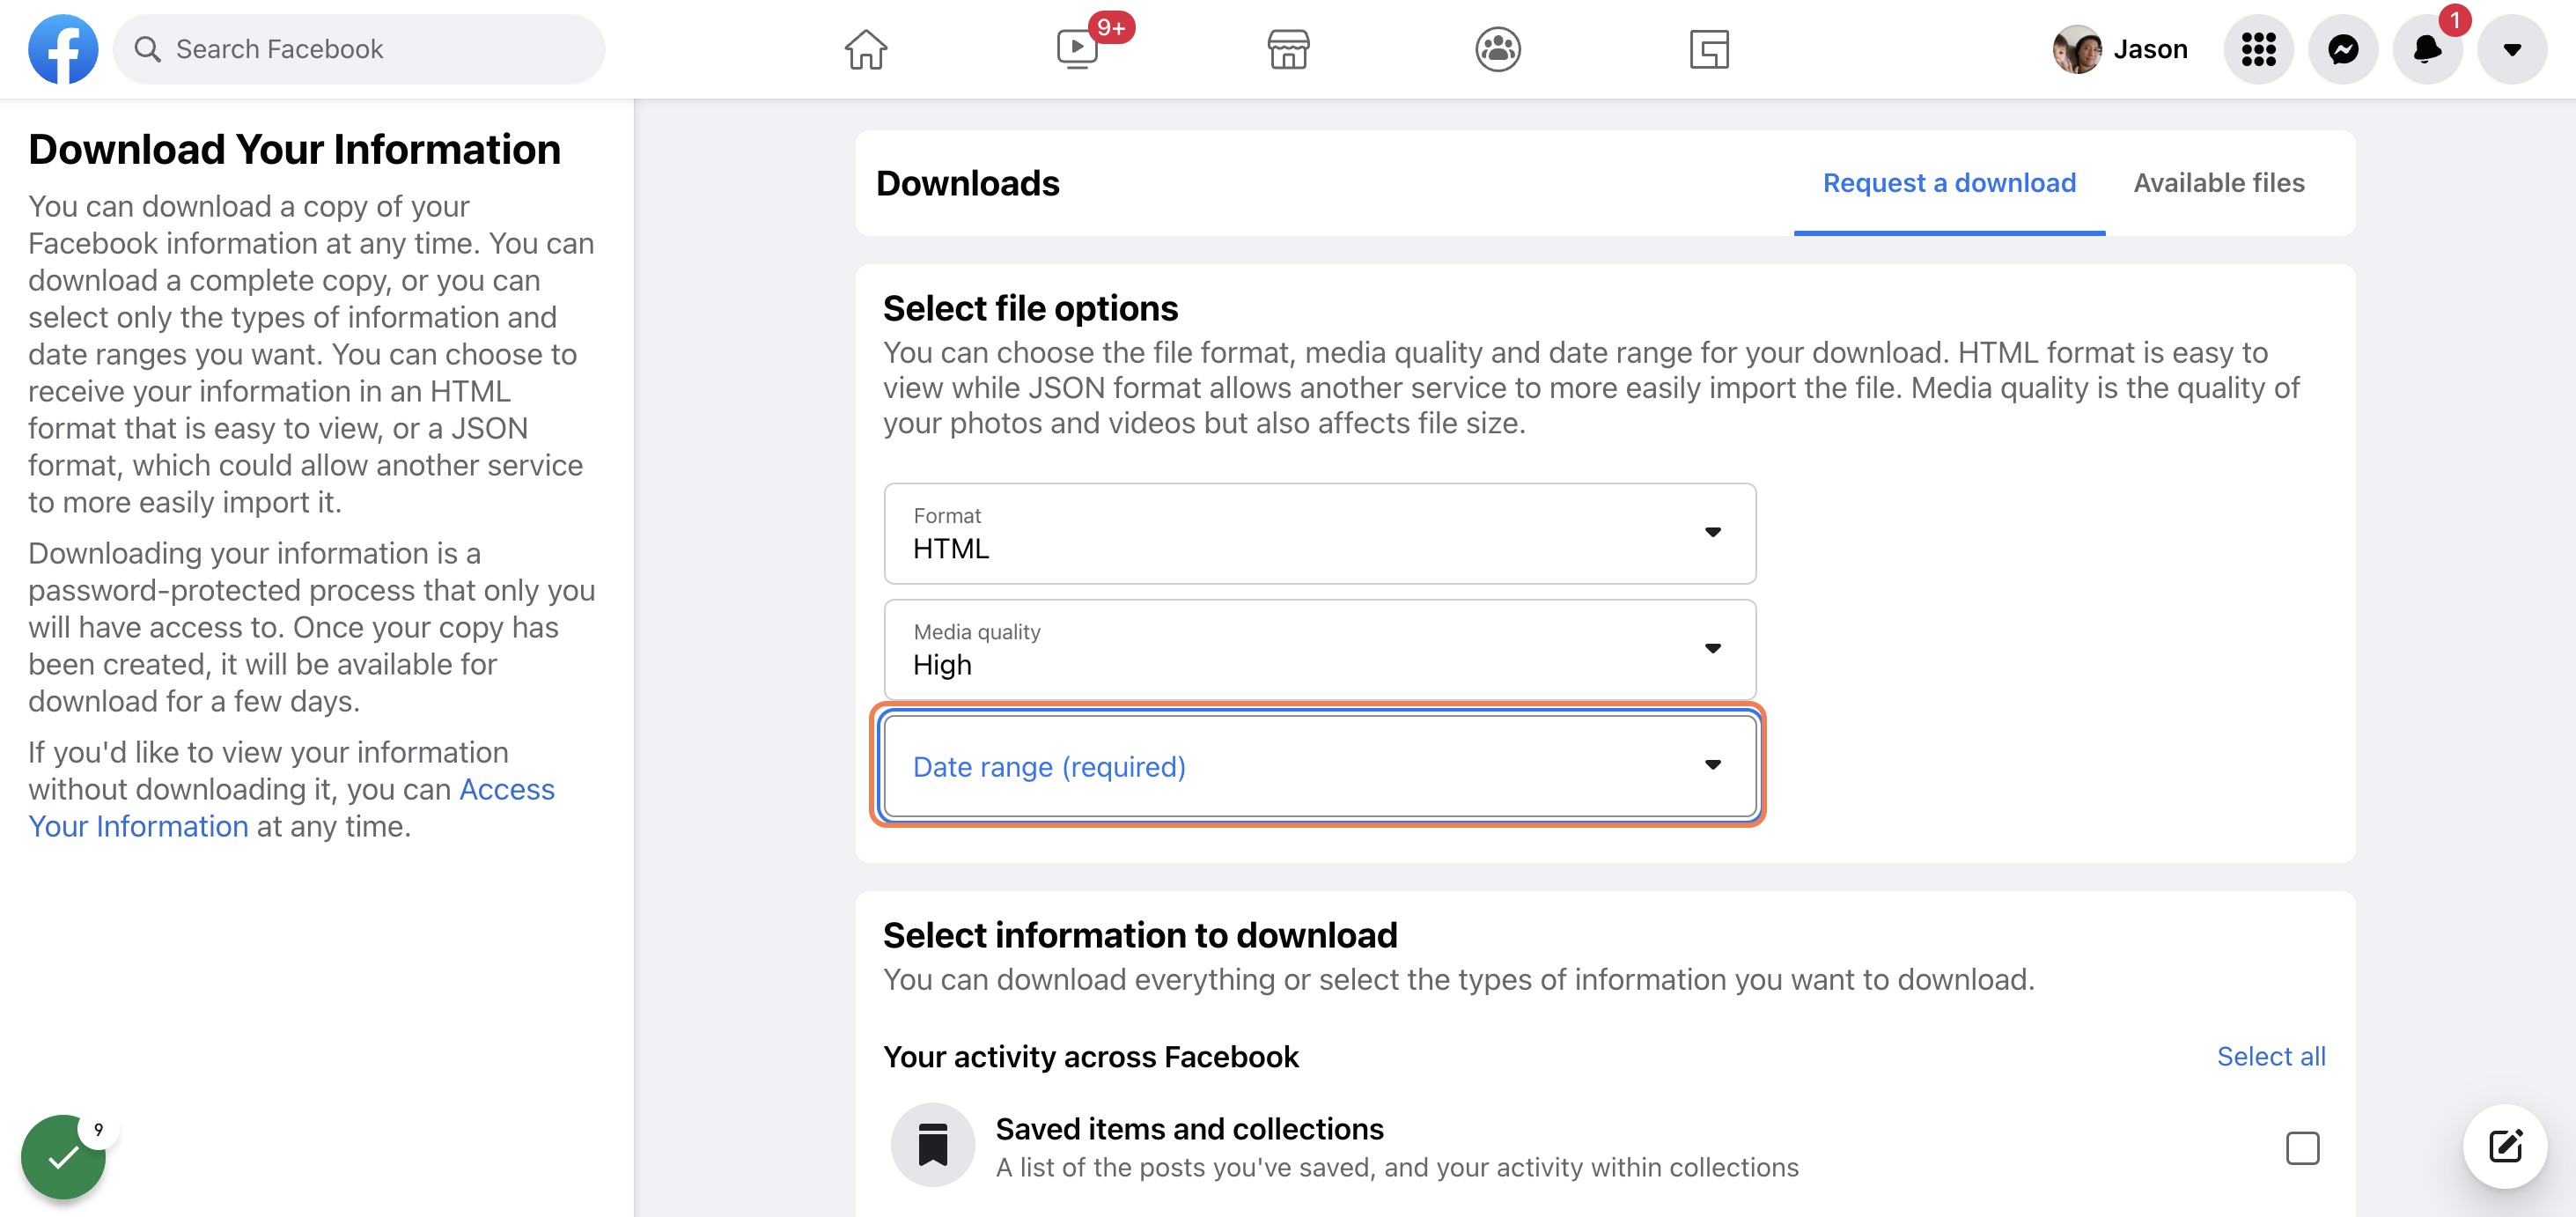Click the Saved items bookmark icon

tap(933, 1145)
